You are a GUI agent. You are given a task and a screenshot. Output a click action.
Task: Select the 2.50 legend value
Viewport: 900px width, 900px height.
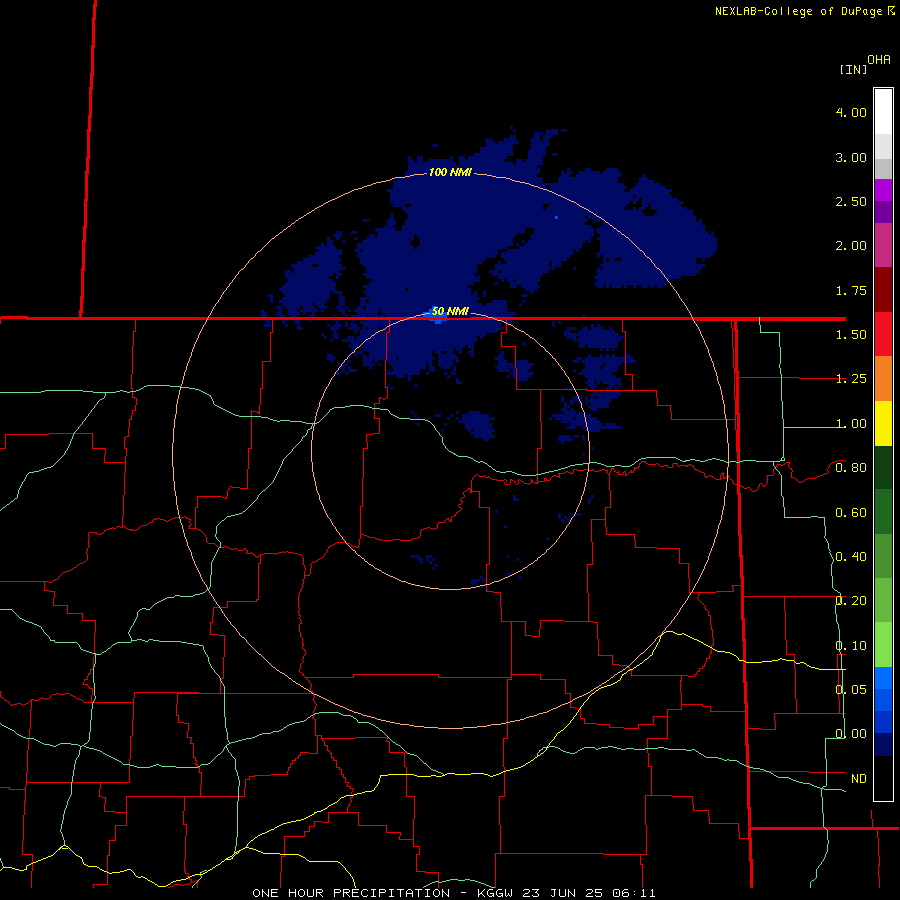tap(851, 201)
